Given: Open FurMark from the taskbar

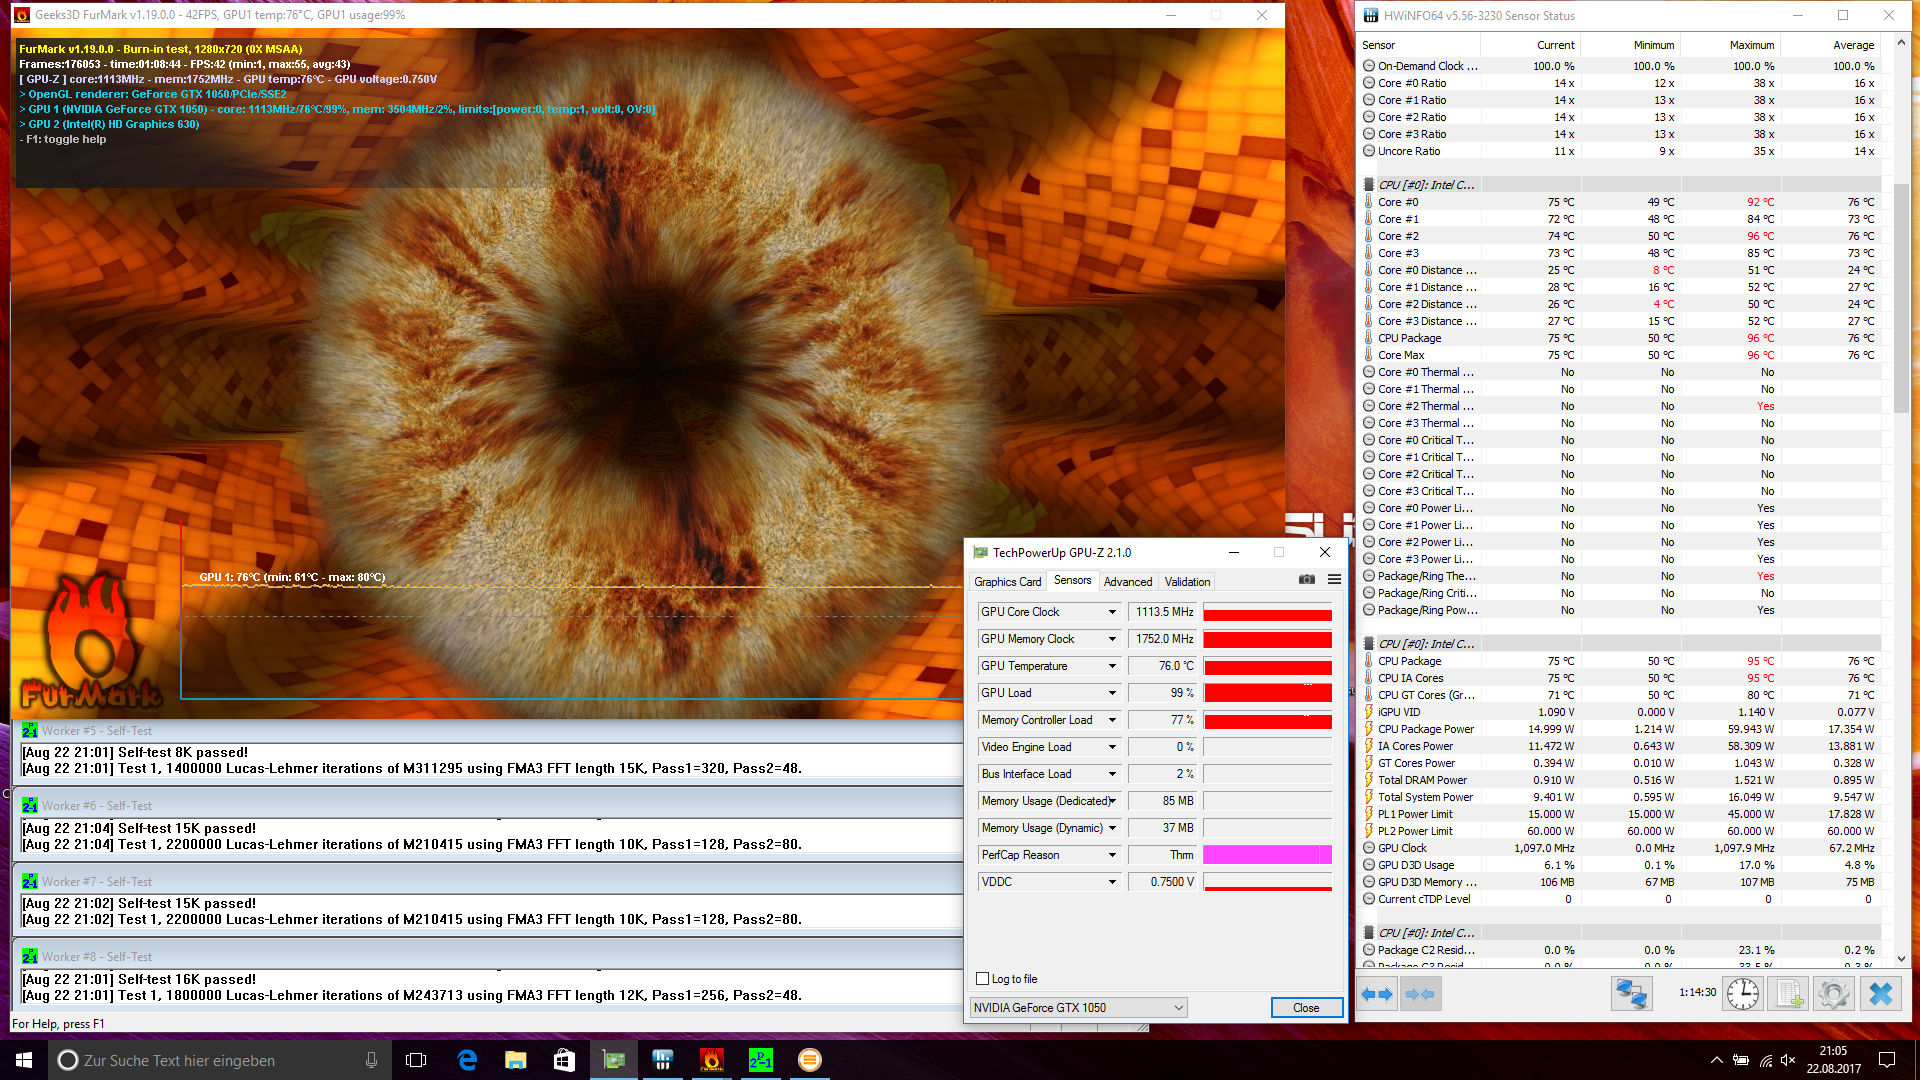Looking at the screenshot, I should click(x=711, y=1060).
